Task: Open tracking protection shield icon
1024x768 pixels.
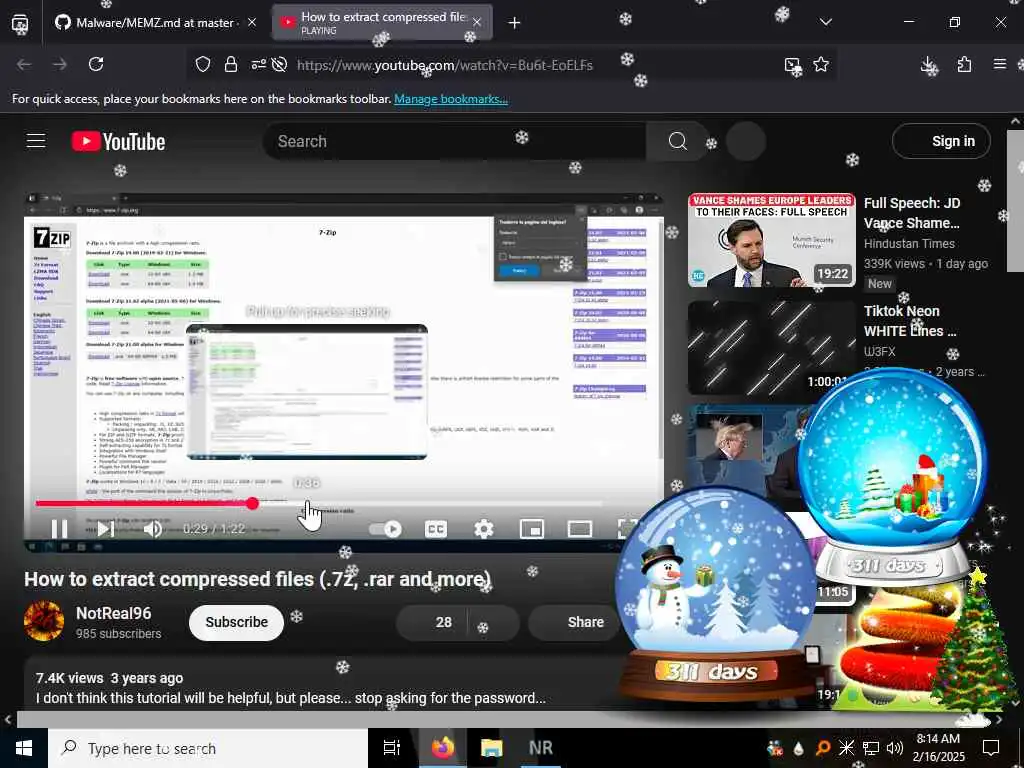Action: click(x=203, y=64)
